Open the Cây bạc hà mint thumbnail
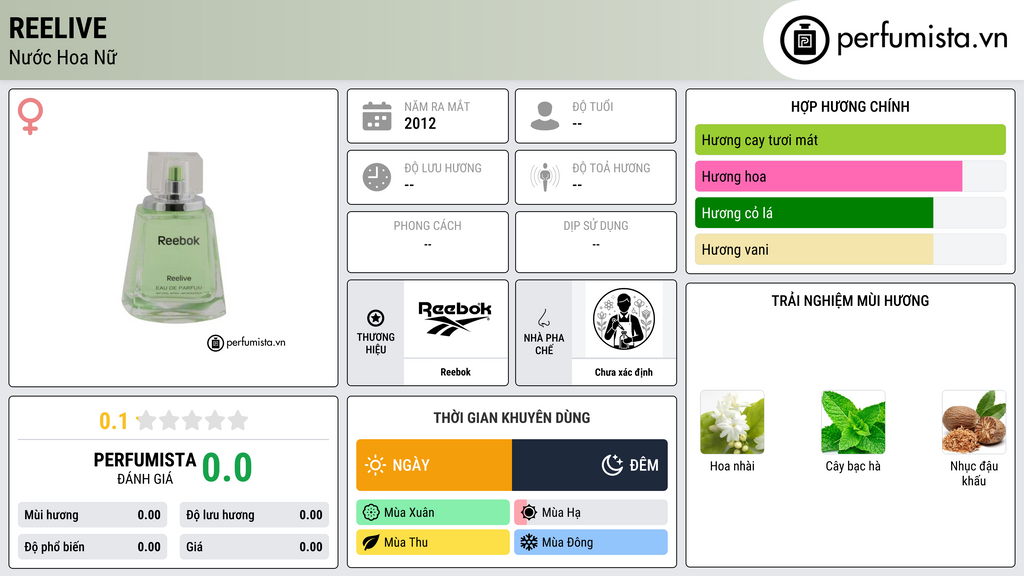Viewport: 1024px width, 576px height. (x=853, y=423)
